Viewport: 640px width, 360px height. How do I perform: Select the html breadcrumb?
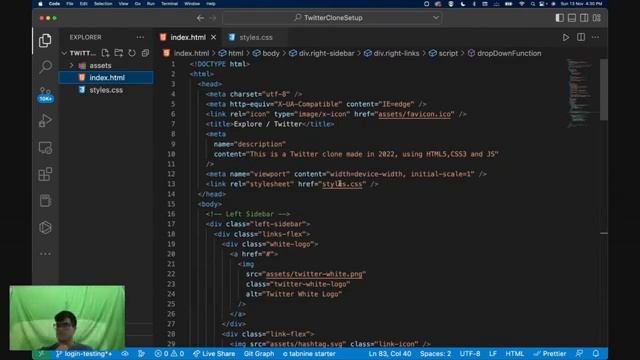[236, 53]
